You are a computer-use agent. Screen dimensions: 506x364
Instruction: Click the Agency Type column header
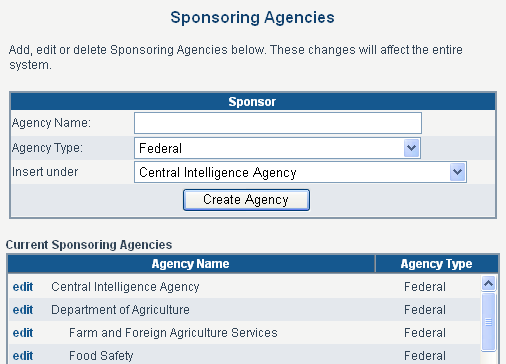437,264
